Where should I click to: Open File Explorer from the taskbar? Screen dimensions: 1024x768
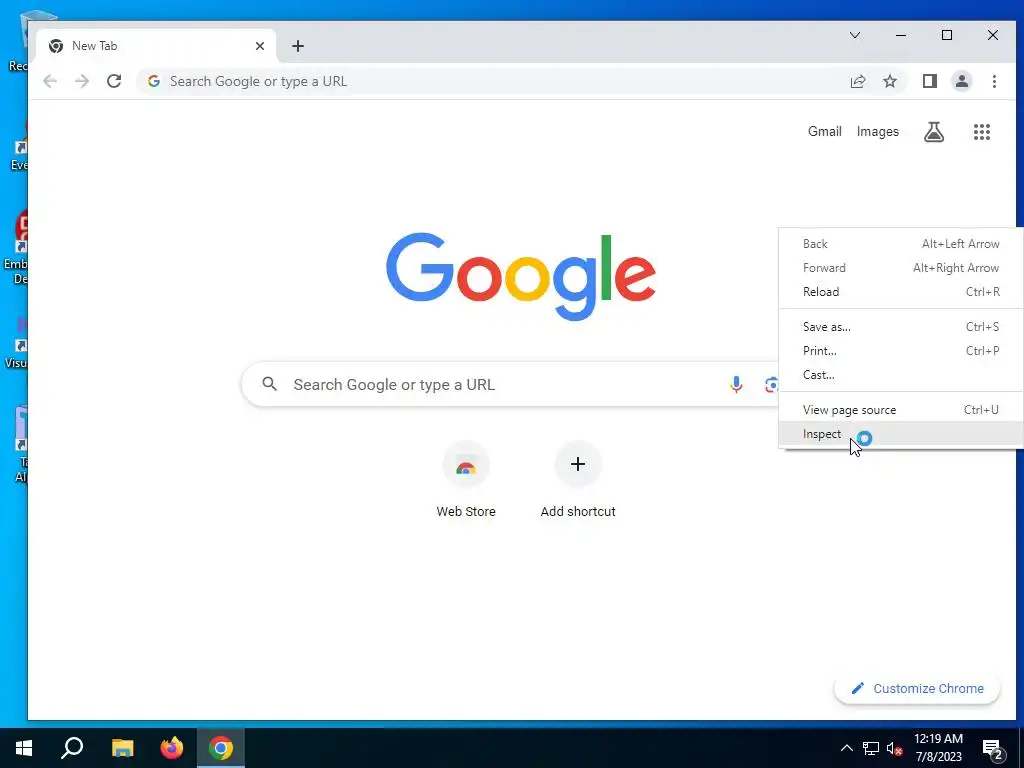[x=122, y=748]
